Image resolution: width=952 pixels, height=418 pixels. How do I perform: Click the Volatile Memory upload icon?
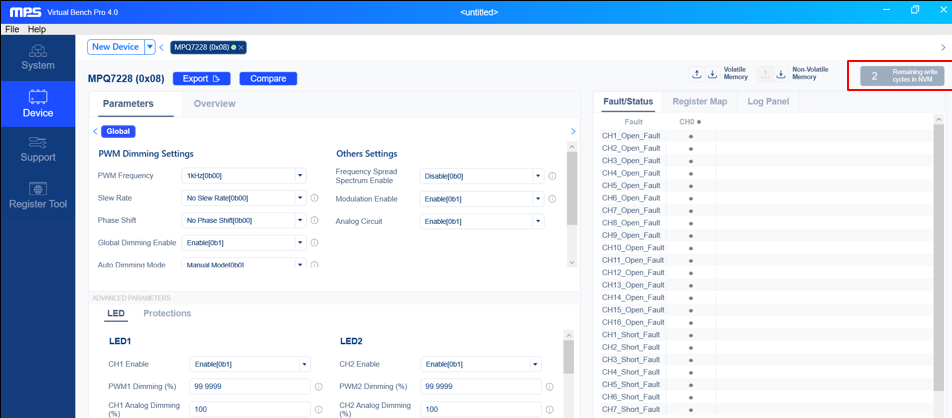697,74
